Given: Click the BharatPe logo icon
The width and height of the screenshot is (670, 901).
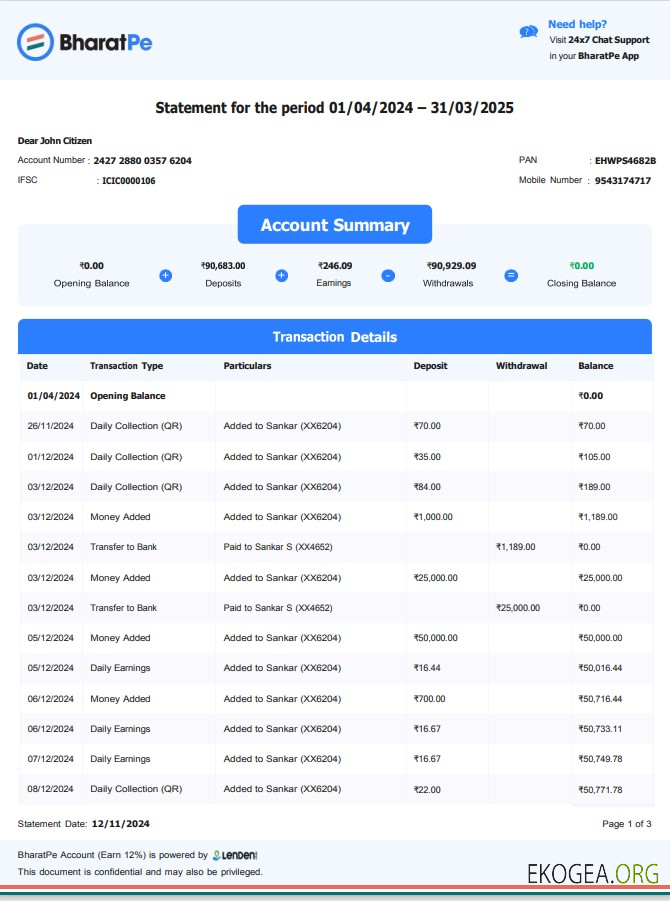Looking at the screenshot, I should point(35,42).
